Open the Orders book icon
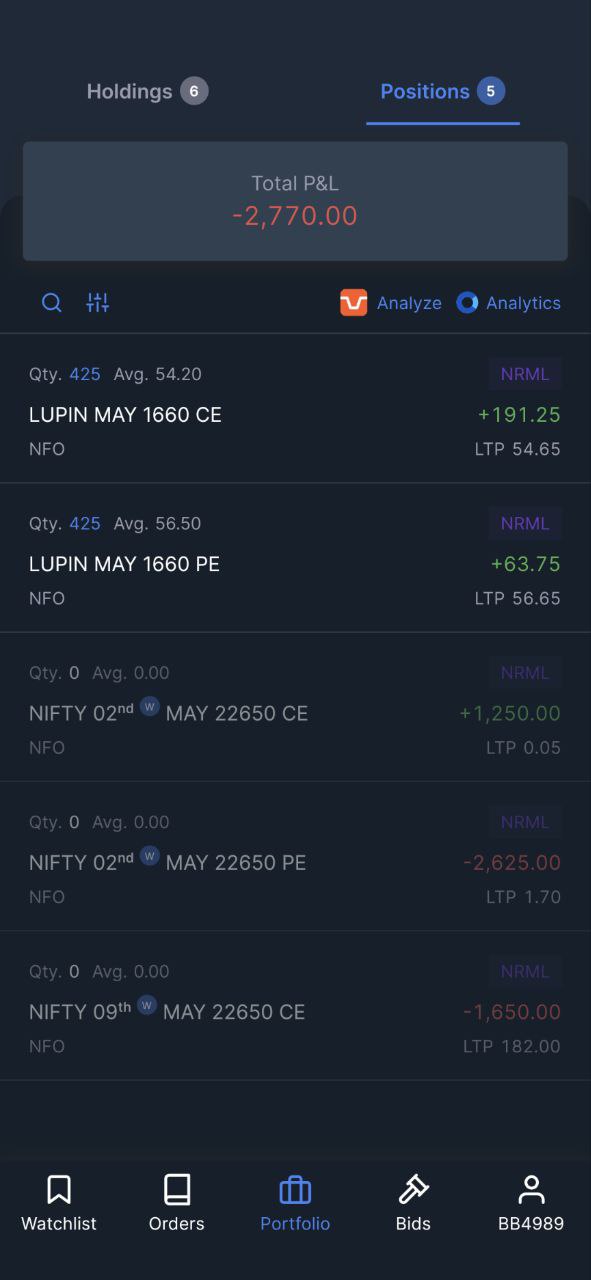The width and height of the screenshot is (591, 1280). (x=177, y=1189)
